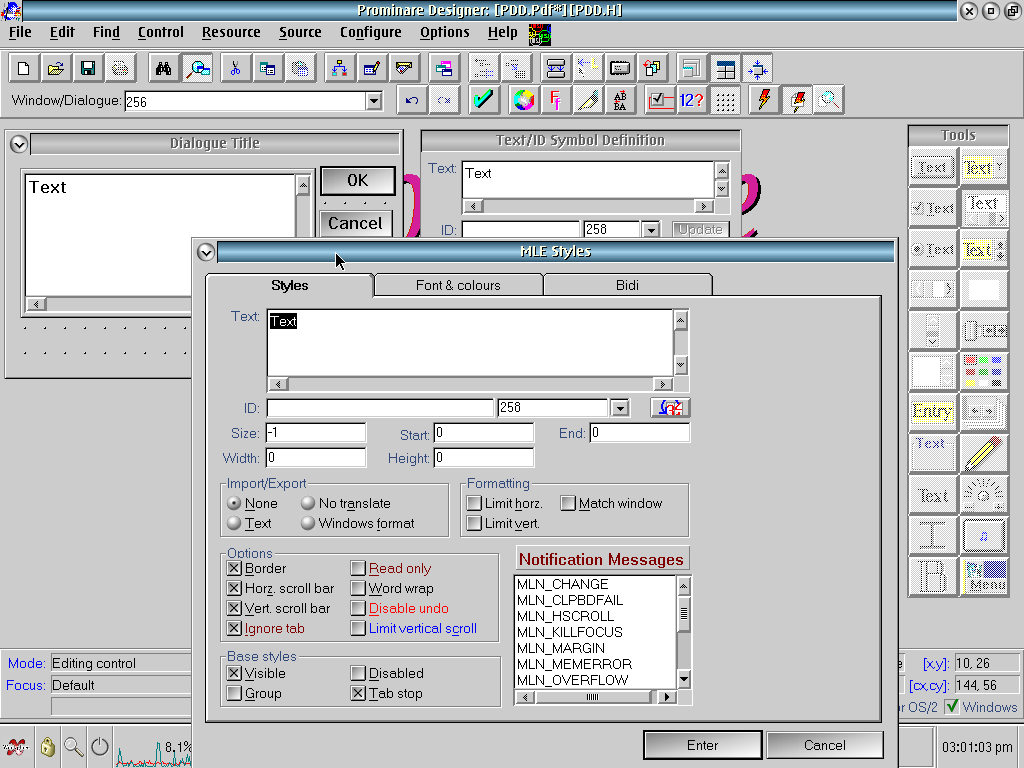Open the Source menu
Screen dimensions: 1024x768
tap(300, 32)
